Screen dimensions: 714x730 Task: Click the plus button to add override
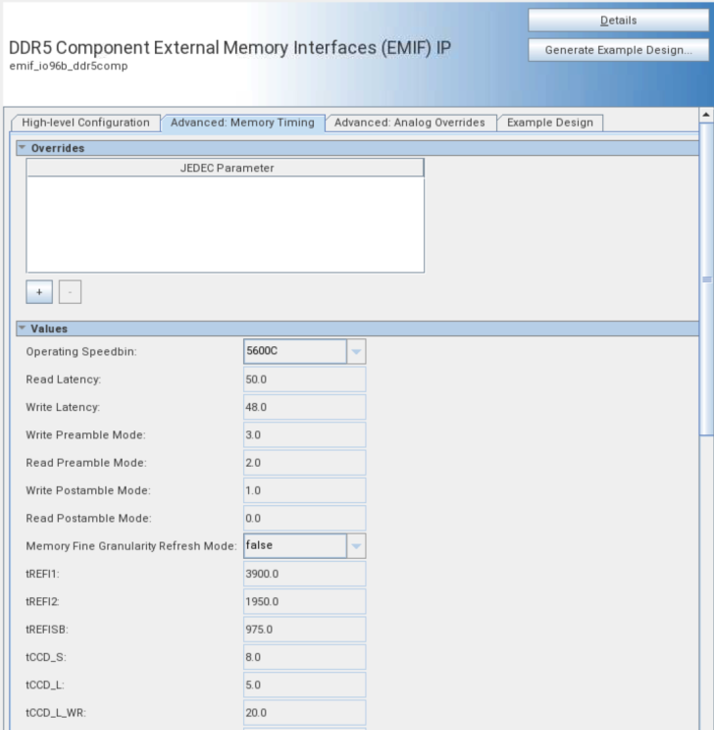(39, 292)
